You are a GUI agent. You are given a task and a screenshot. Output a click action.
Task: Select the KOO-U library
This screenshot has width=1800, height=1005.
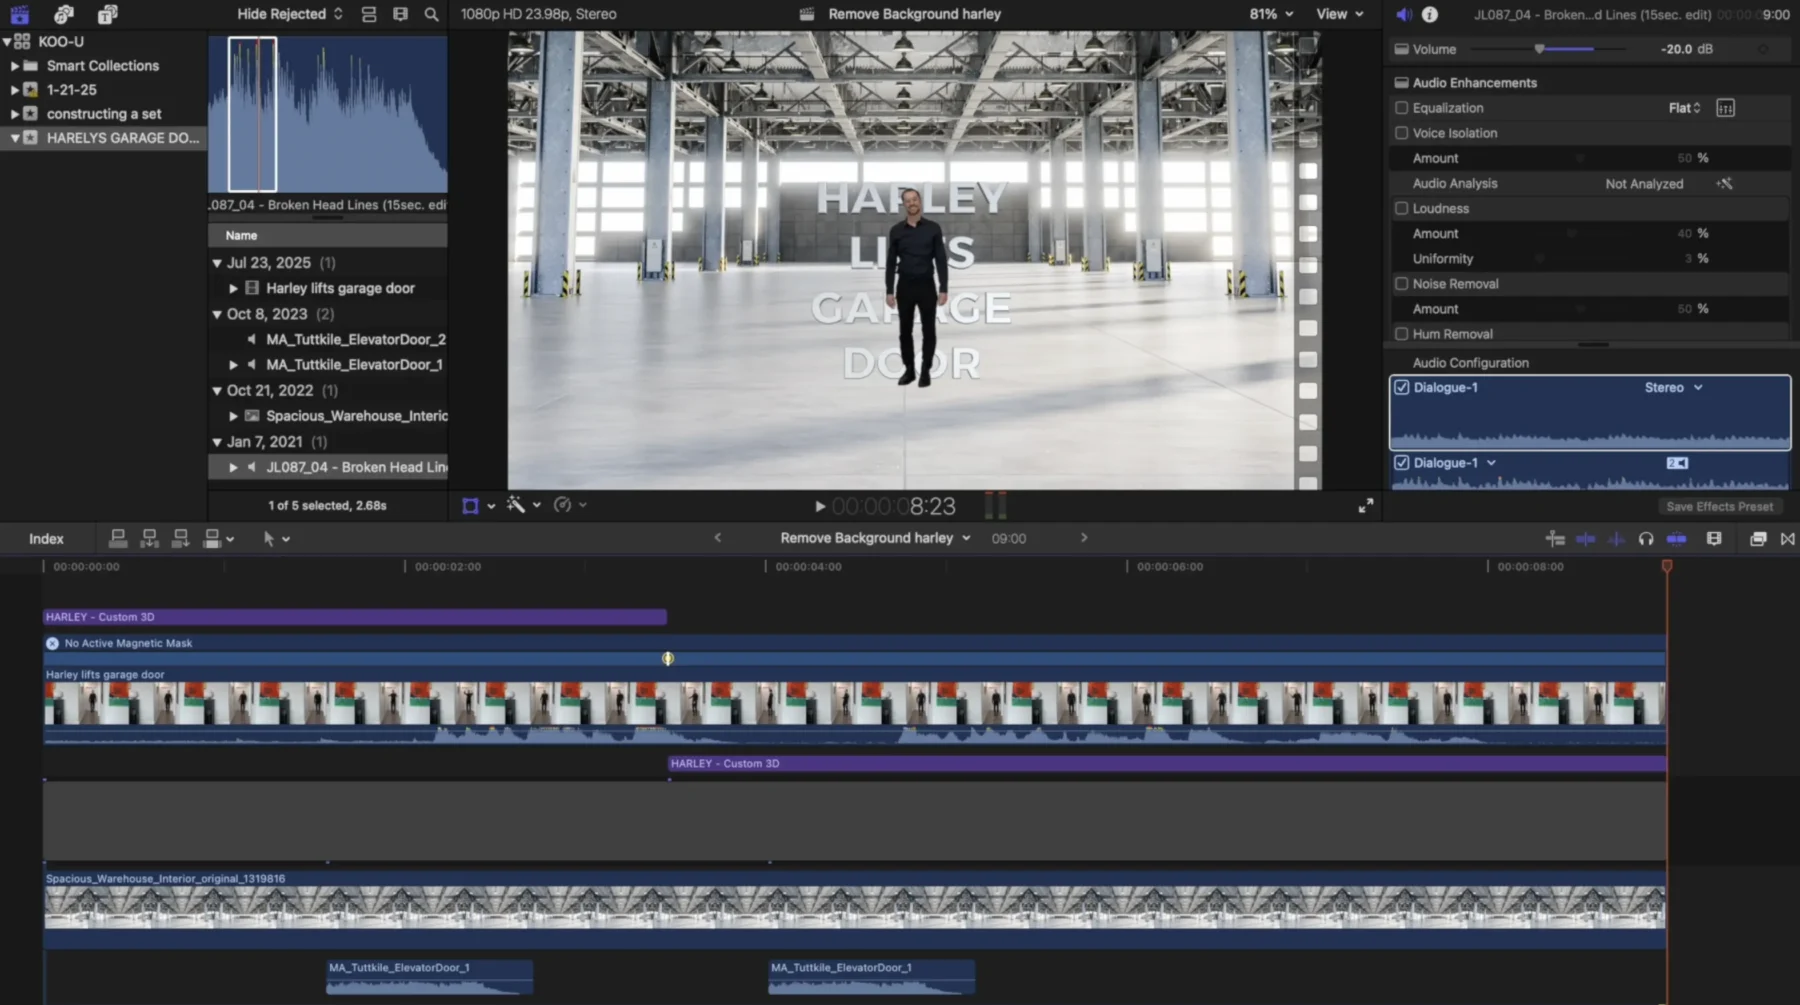pyautogui.click(x=61, y=42)
